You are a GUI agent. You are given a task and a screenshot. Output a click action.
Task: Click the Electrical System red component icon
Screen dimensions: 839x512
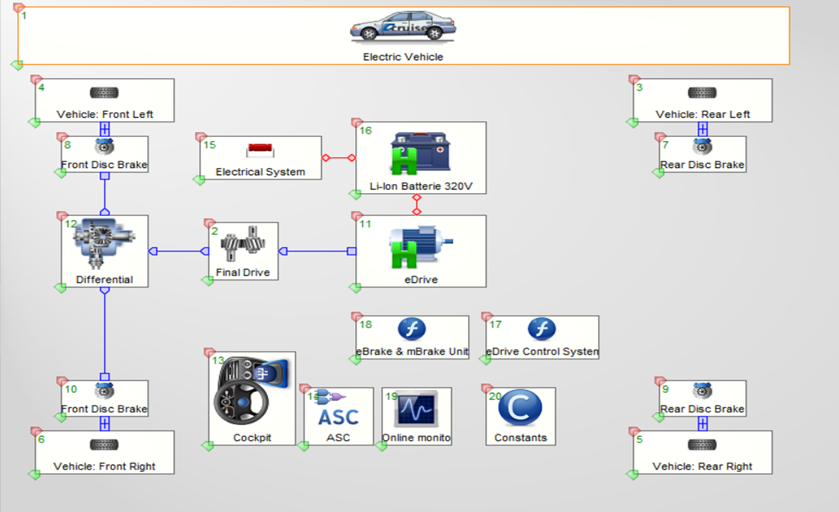point(261,150)
